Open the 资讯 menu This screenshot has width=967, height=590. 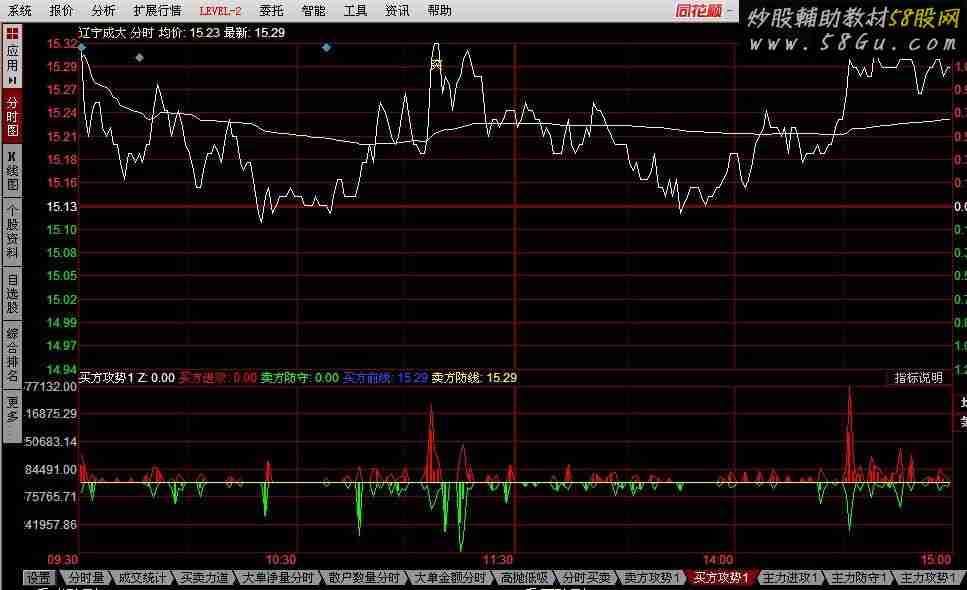(397, 10)
